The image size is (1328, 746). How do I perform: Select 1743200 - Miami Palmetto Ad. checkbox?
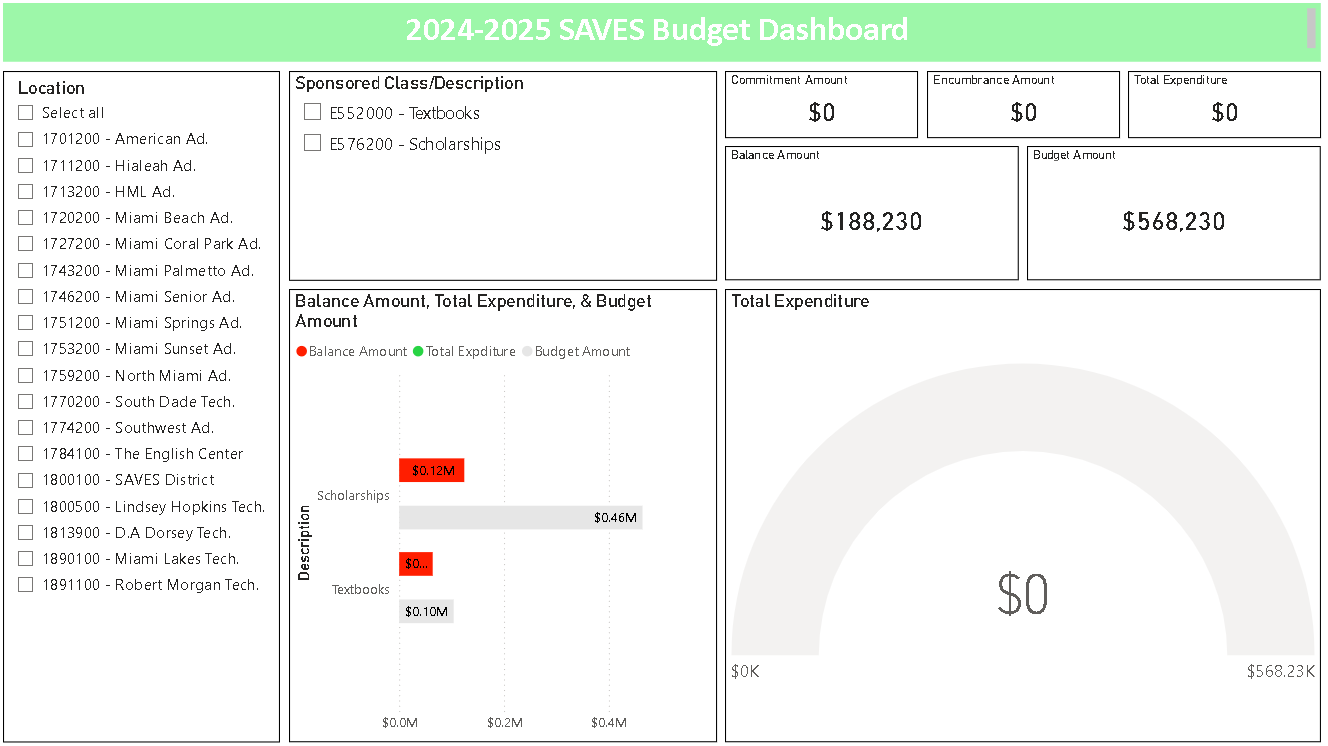(26, 271)
